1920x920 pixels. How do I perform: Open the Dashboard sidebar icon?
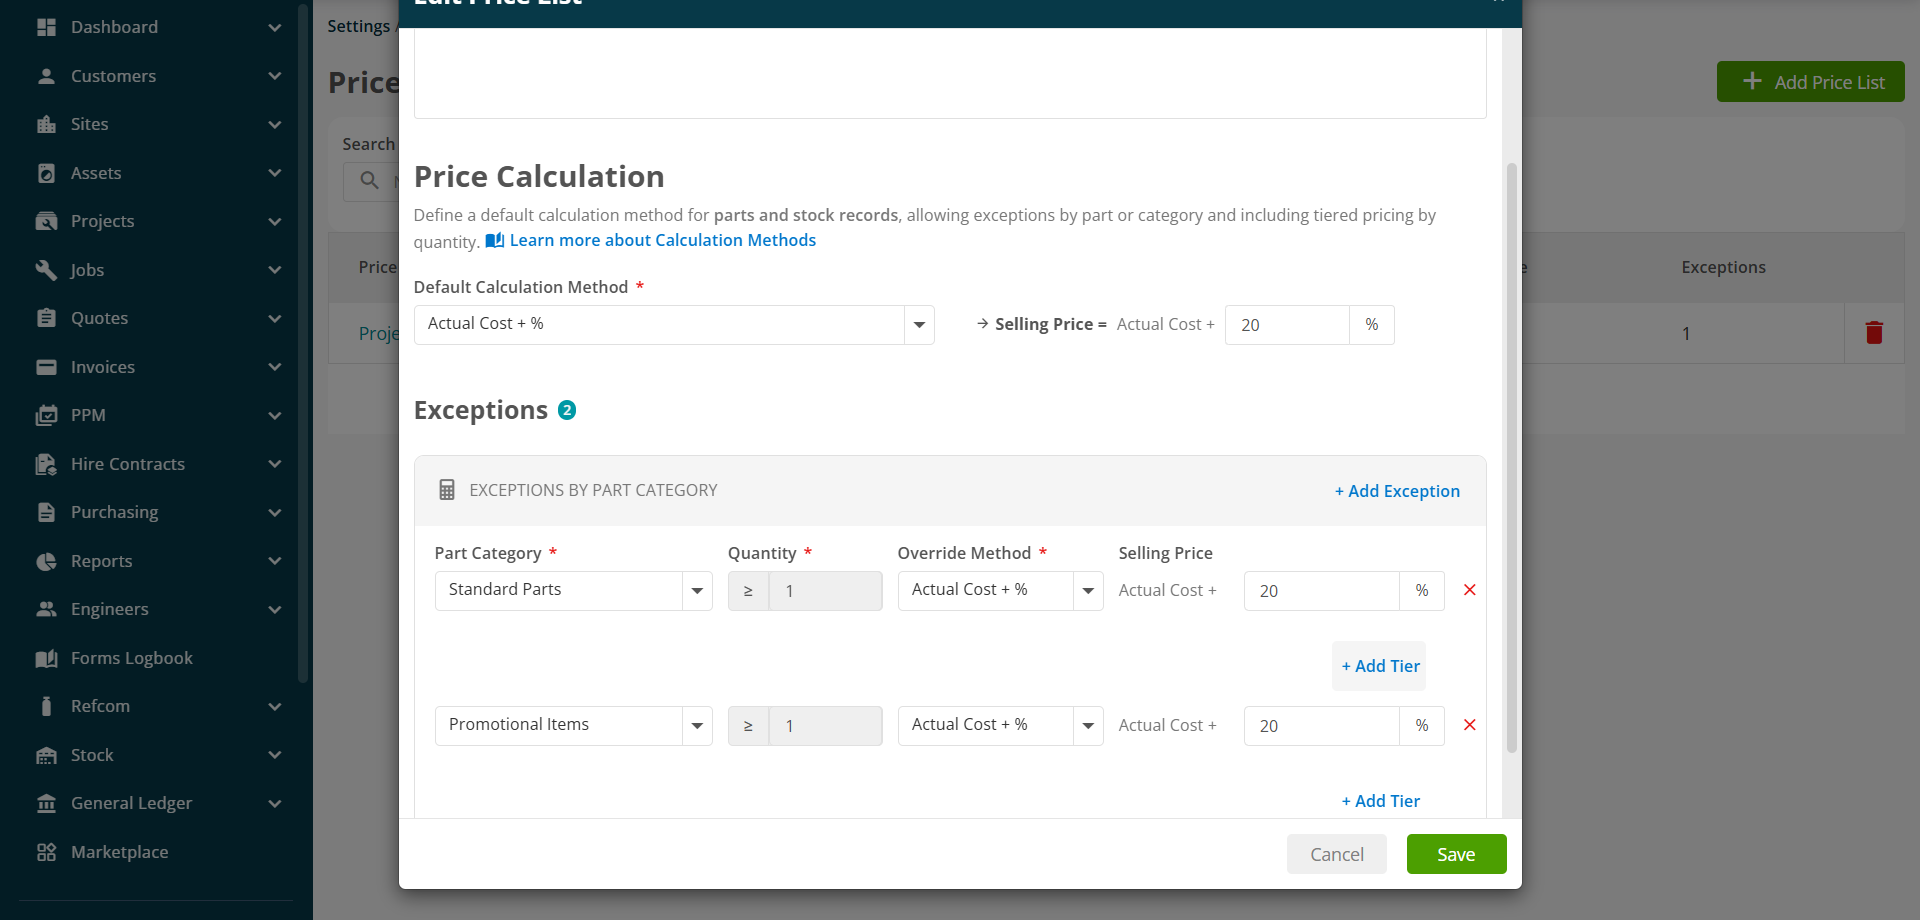pyautogui.click(x=46, y=27)
